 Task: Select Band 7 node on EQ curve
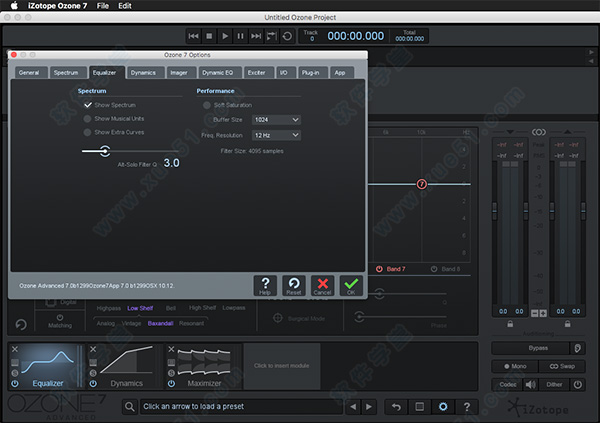tap(421, 184)
